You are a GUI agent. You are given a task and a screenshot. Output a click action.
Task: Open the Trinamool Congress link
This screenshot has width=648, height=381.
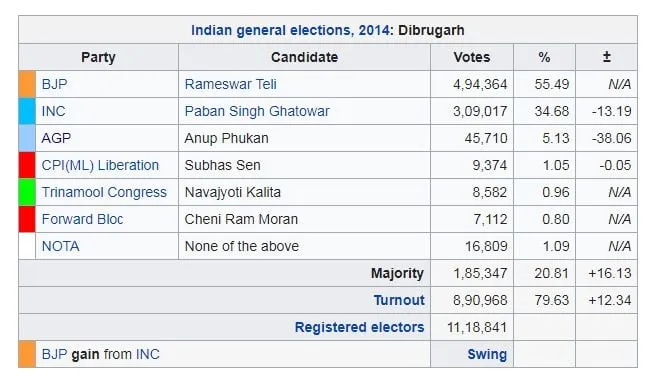(x=104, y=192)
